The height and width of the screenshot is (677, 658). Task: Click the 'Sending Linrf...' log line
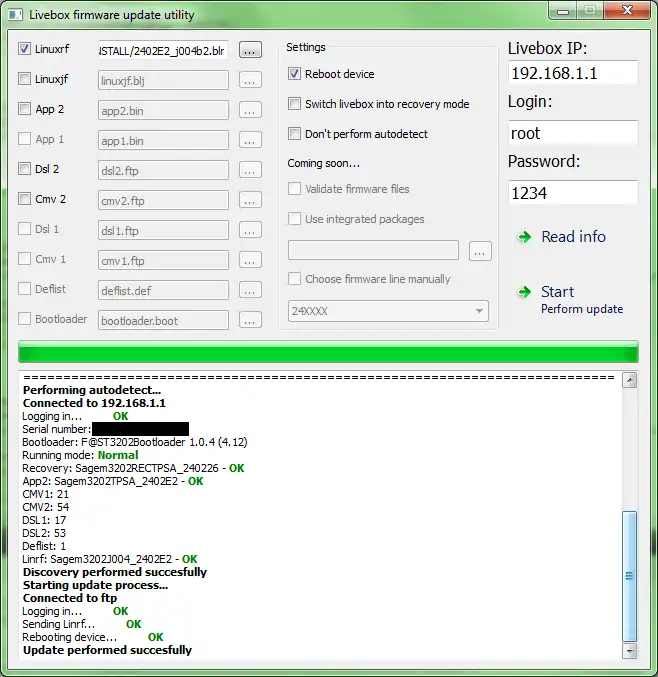coord(82,624)
